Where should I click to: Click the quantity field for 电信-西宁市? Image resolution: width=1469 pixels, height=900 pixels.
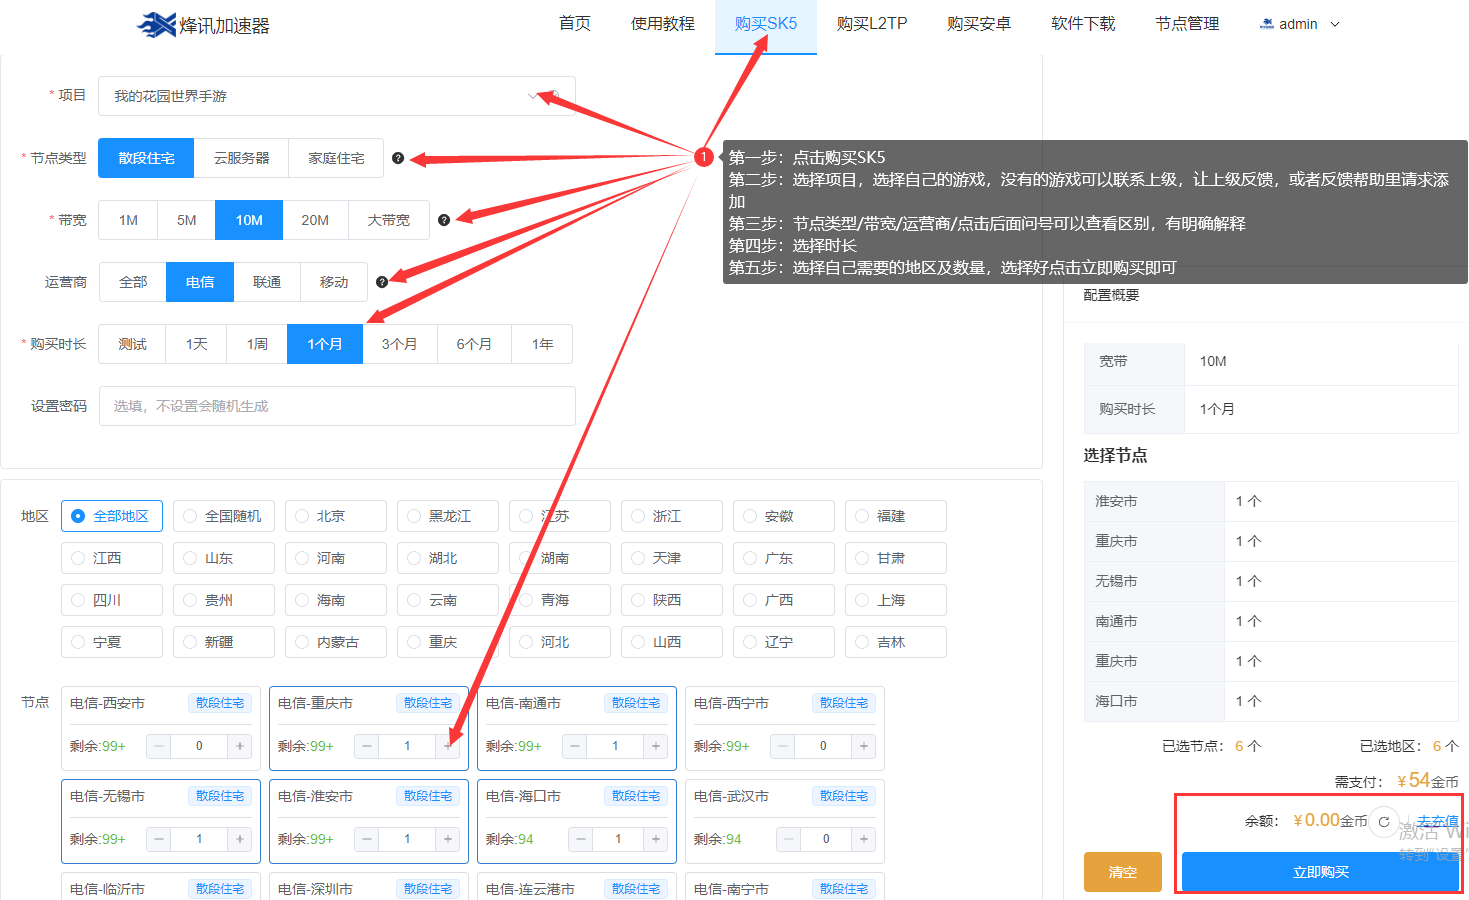[x=823, y=746]
